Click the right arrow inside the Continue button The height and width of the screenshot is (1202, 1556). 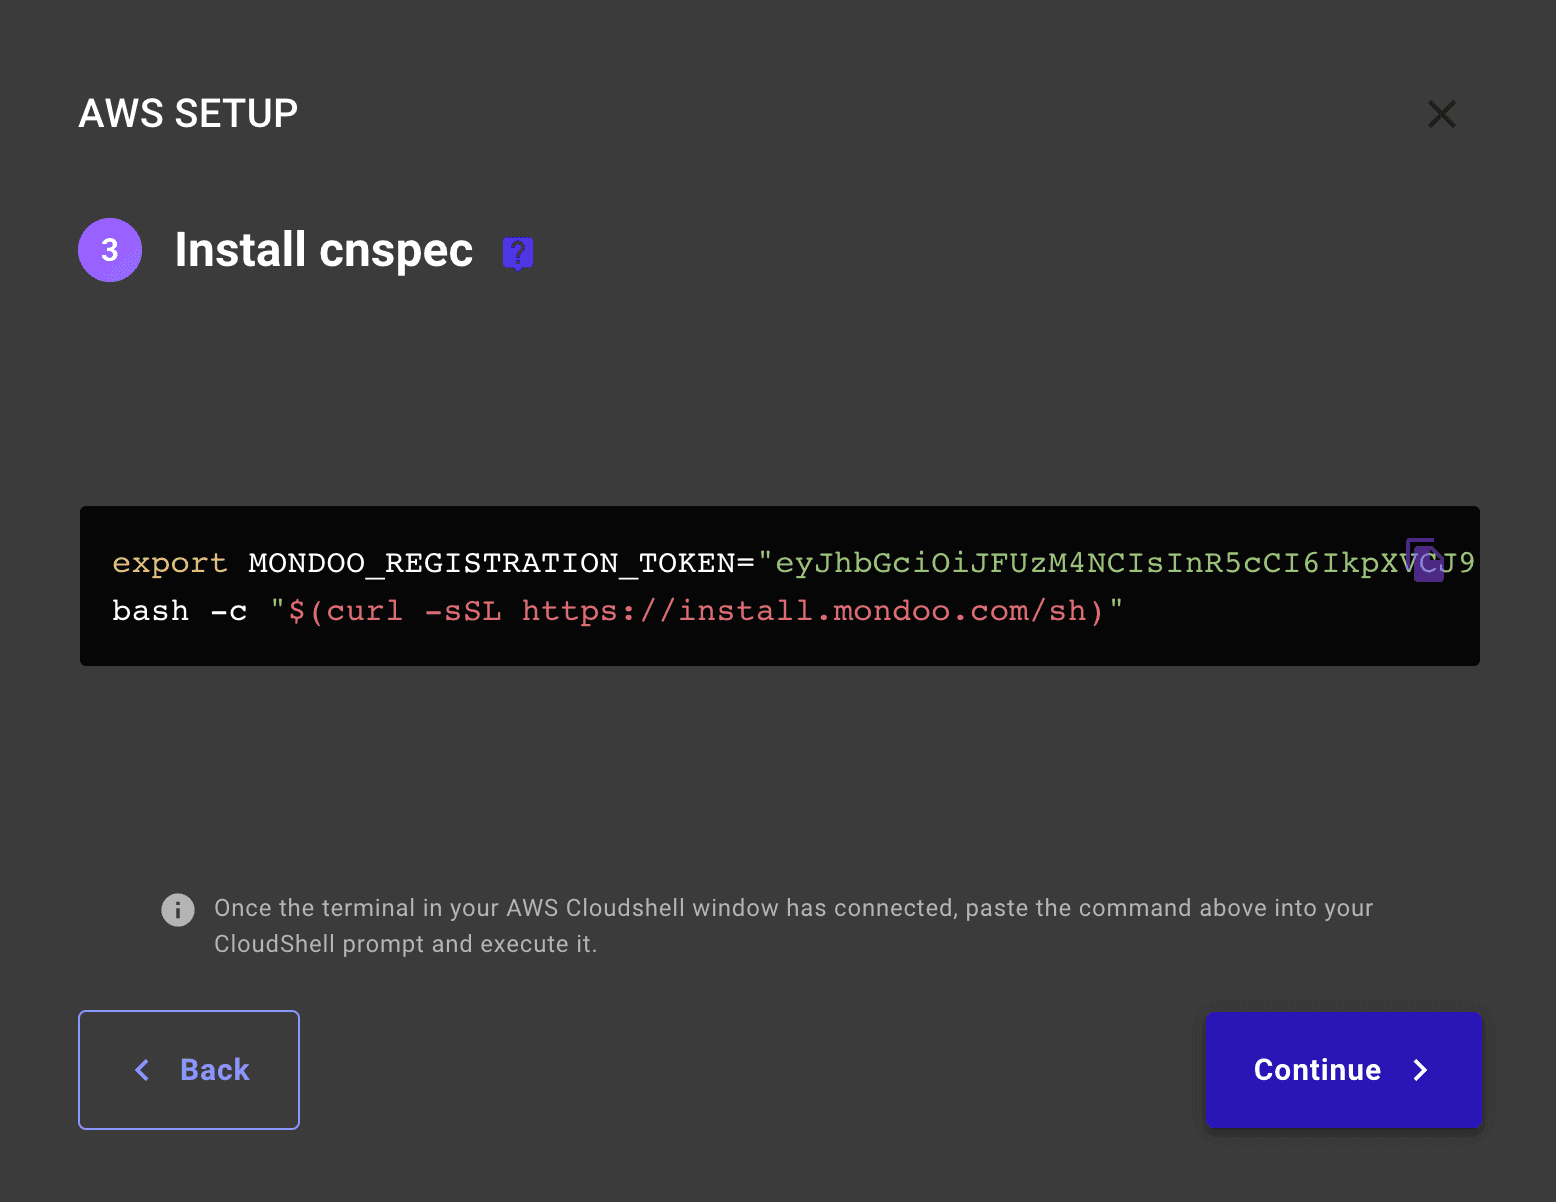[x=1420, y=1069]
